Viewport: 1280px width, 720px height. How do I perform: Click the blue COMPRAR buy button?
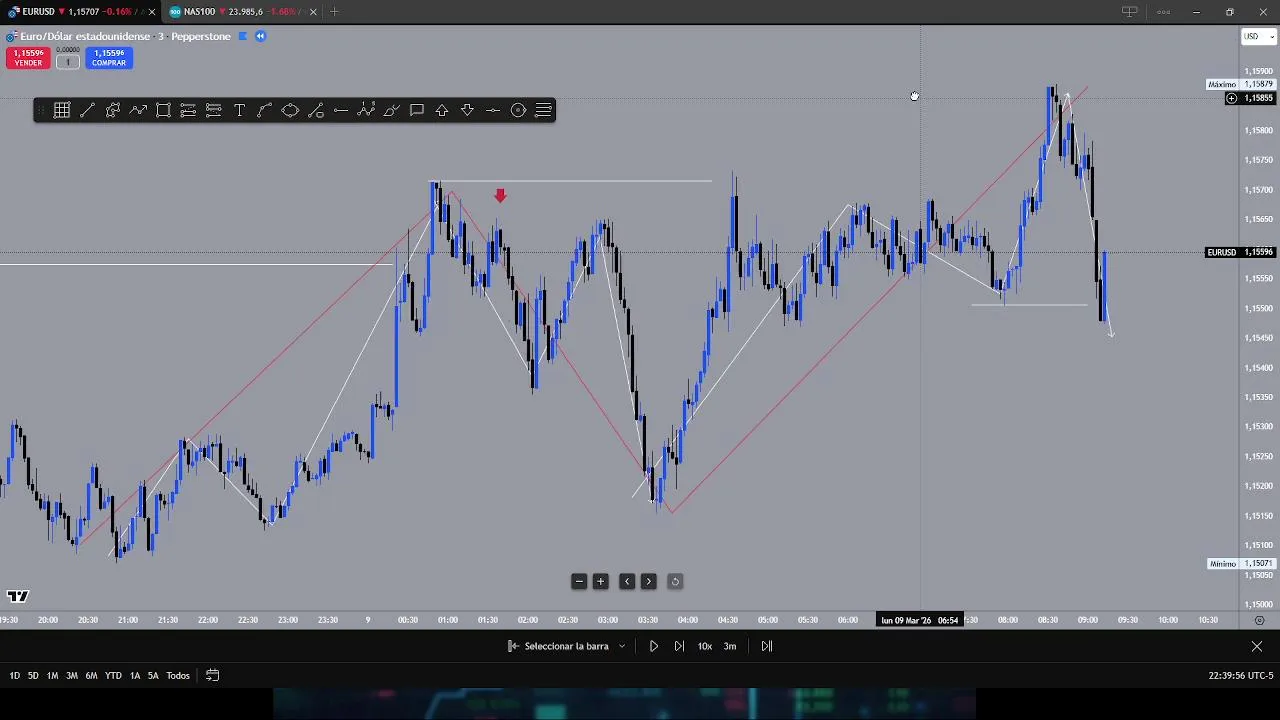coord(108,58)
